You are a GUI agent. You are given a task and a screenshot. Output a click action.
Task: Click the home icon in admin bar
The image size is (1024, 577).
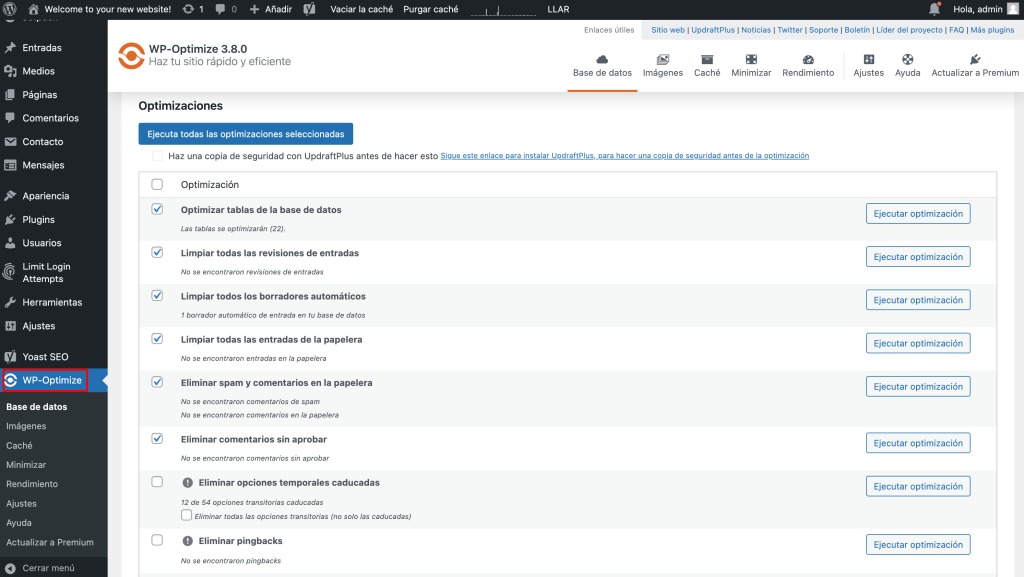click(33, 9)
